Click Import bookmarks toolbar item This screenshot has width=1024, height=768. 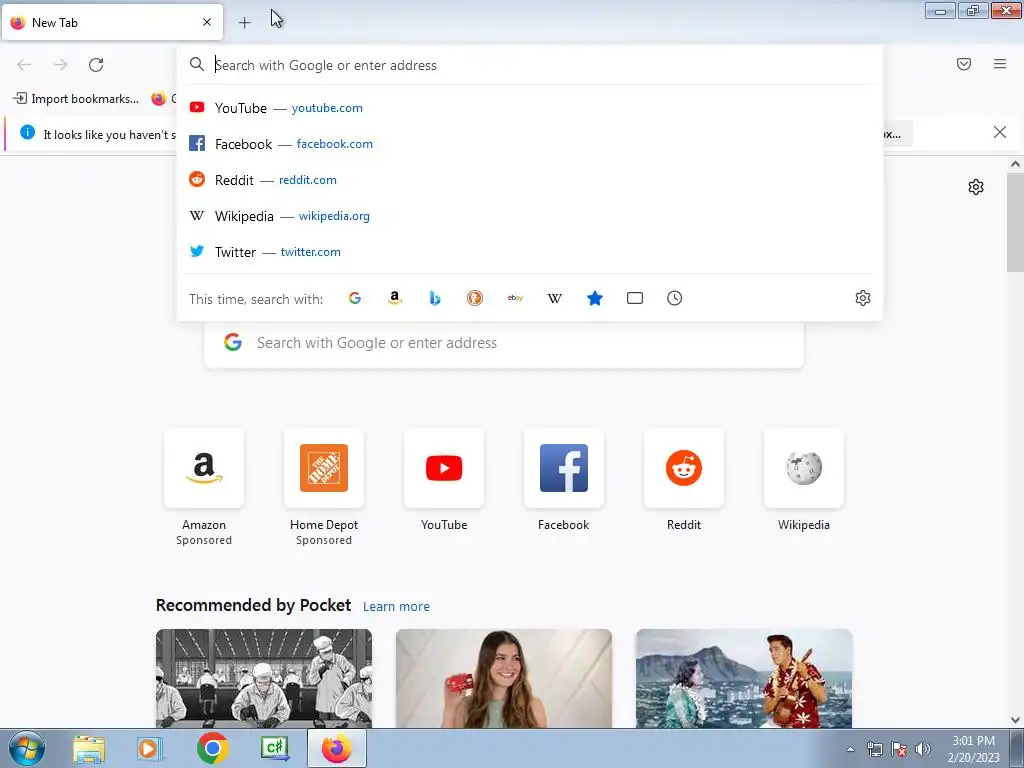(x=76, y=99)
